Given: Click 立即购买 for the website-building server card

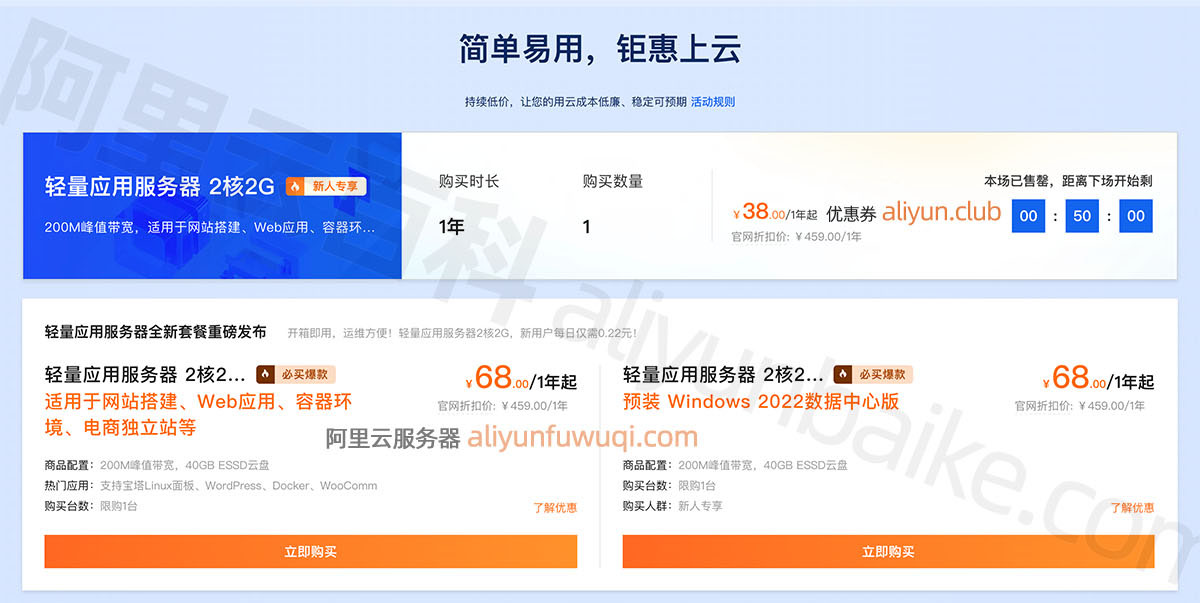Looking at the screenshot, I should click(311, 551).
